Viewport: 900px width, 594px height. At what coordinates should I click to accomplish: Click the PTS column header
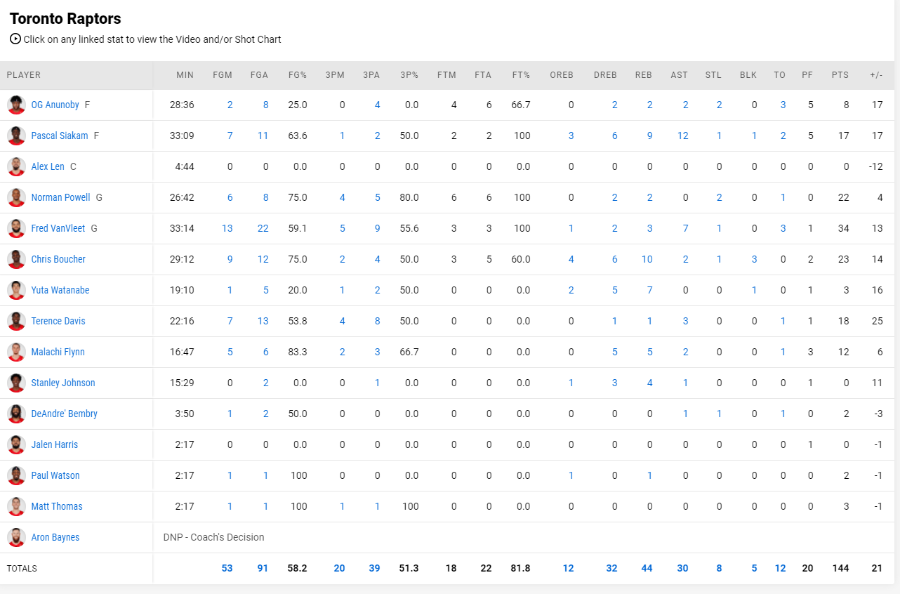(x=840, y=75)
